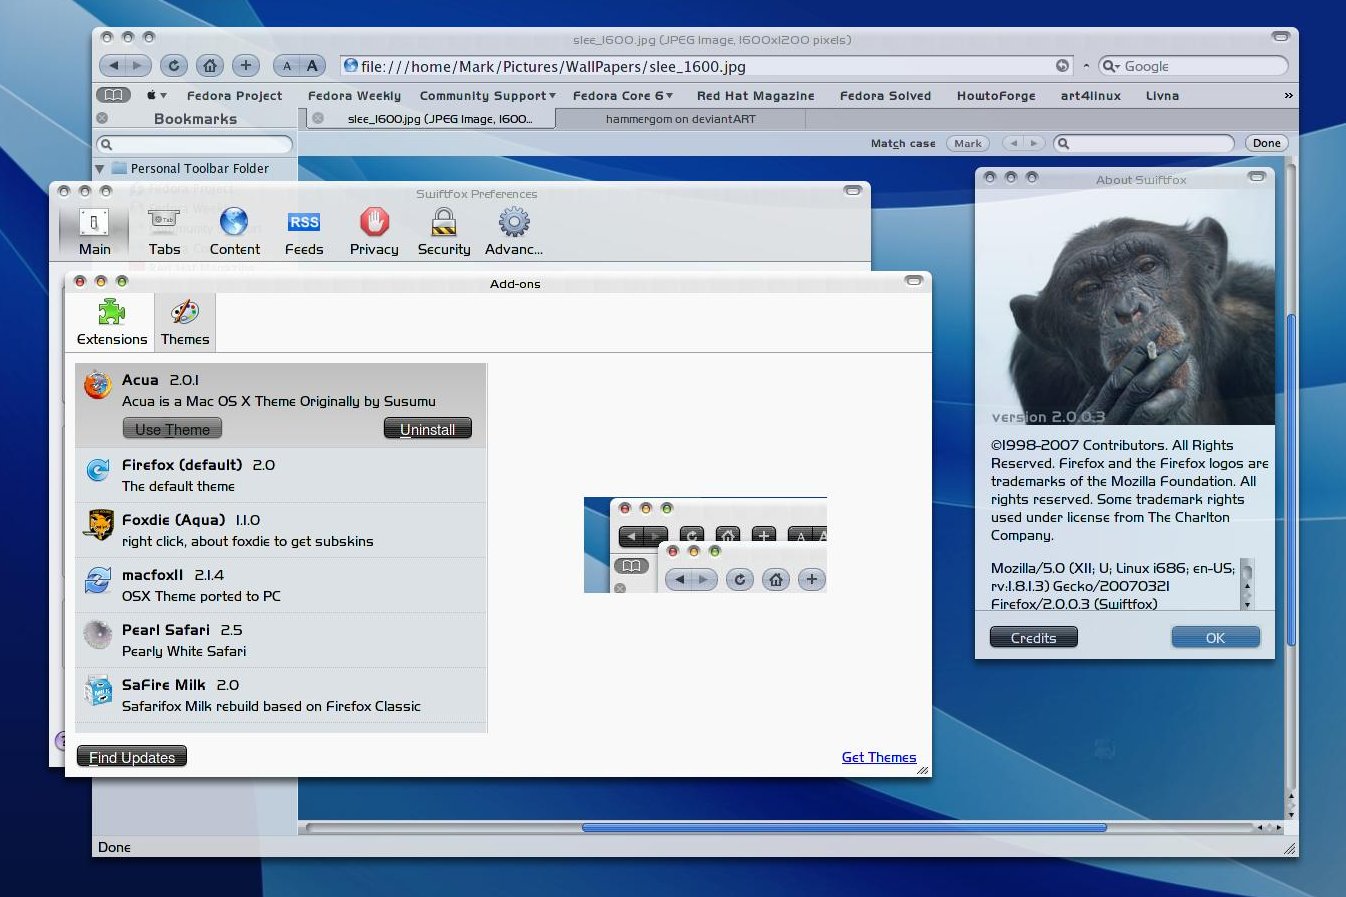The width and height of the screenshot is (1346, 897).
Task: Click the Acua theme preview thumbnail
Action: tap(705, 545)
